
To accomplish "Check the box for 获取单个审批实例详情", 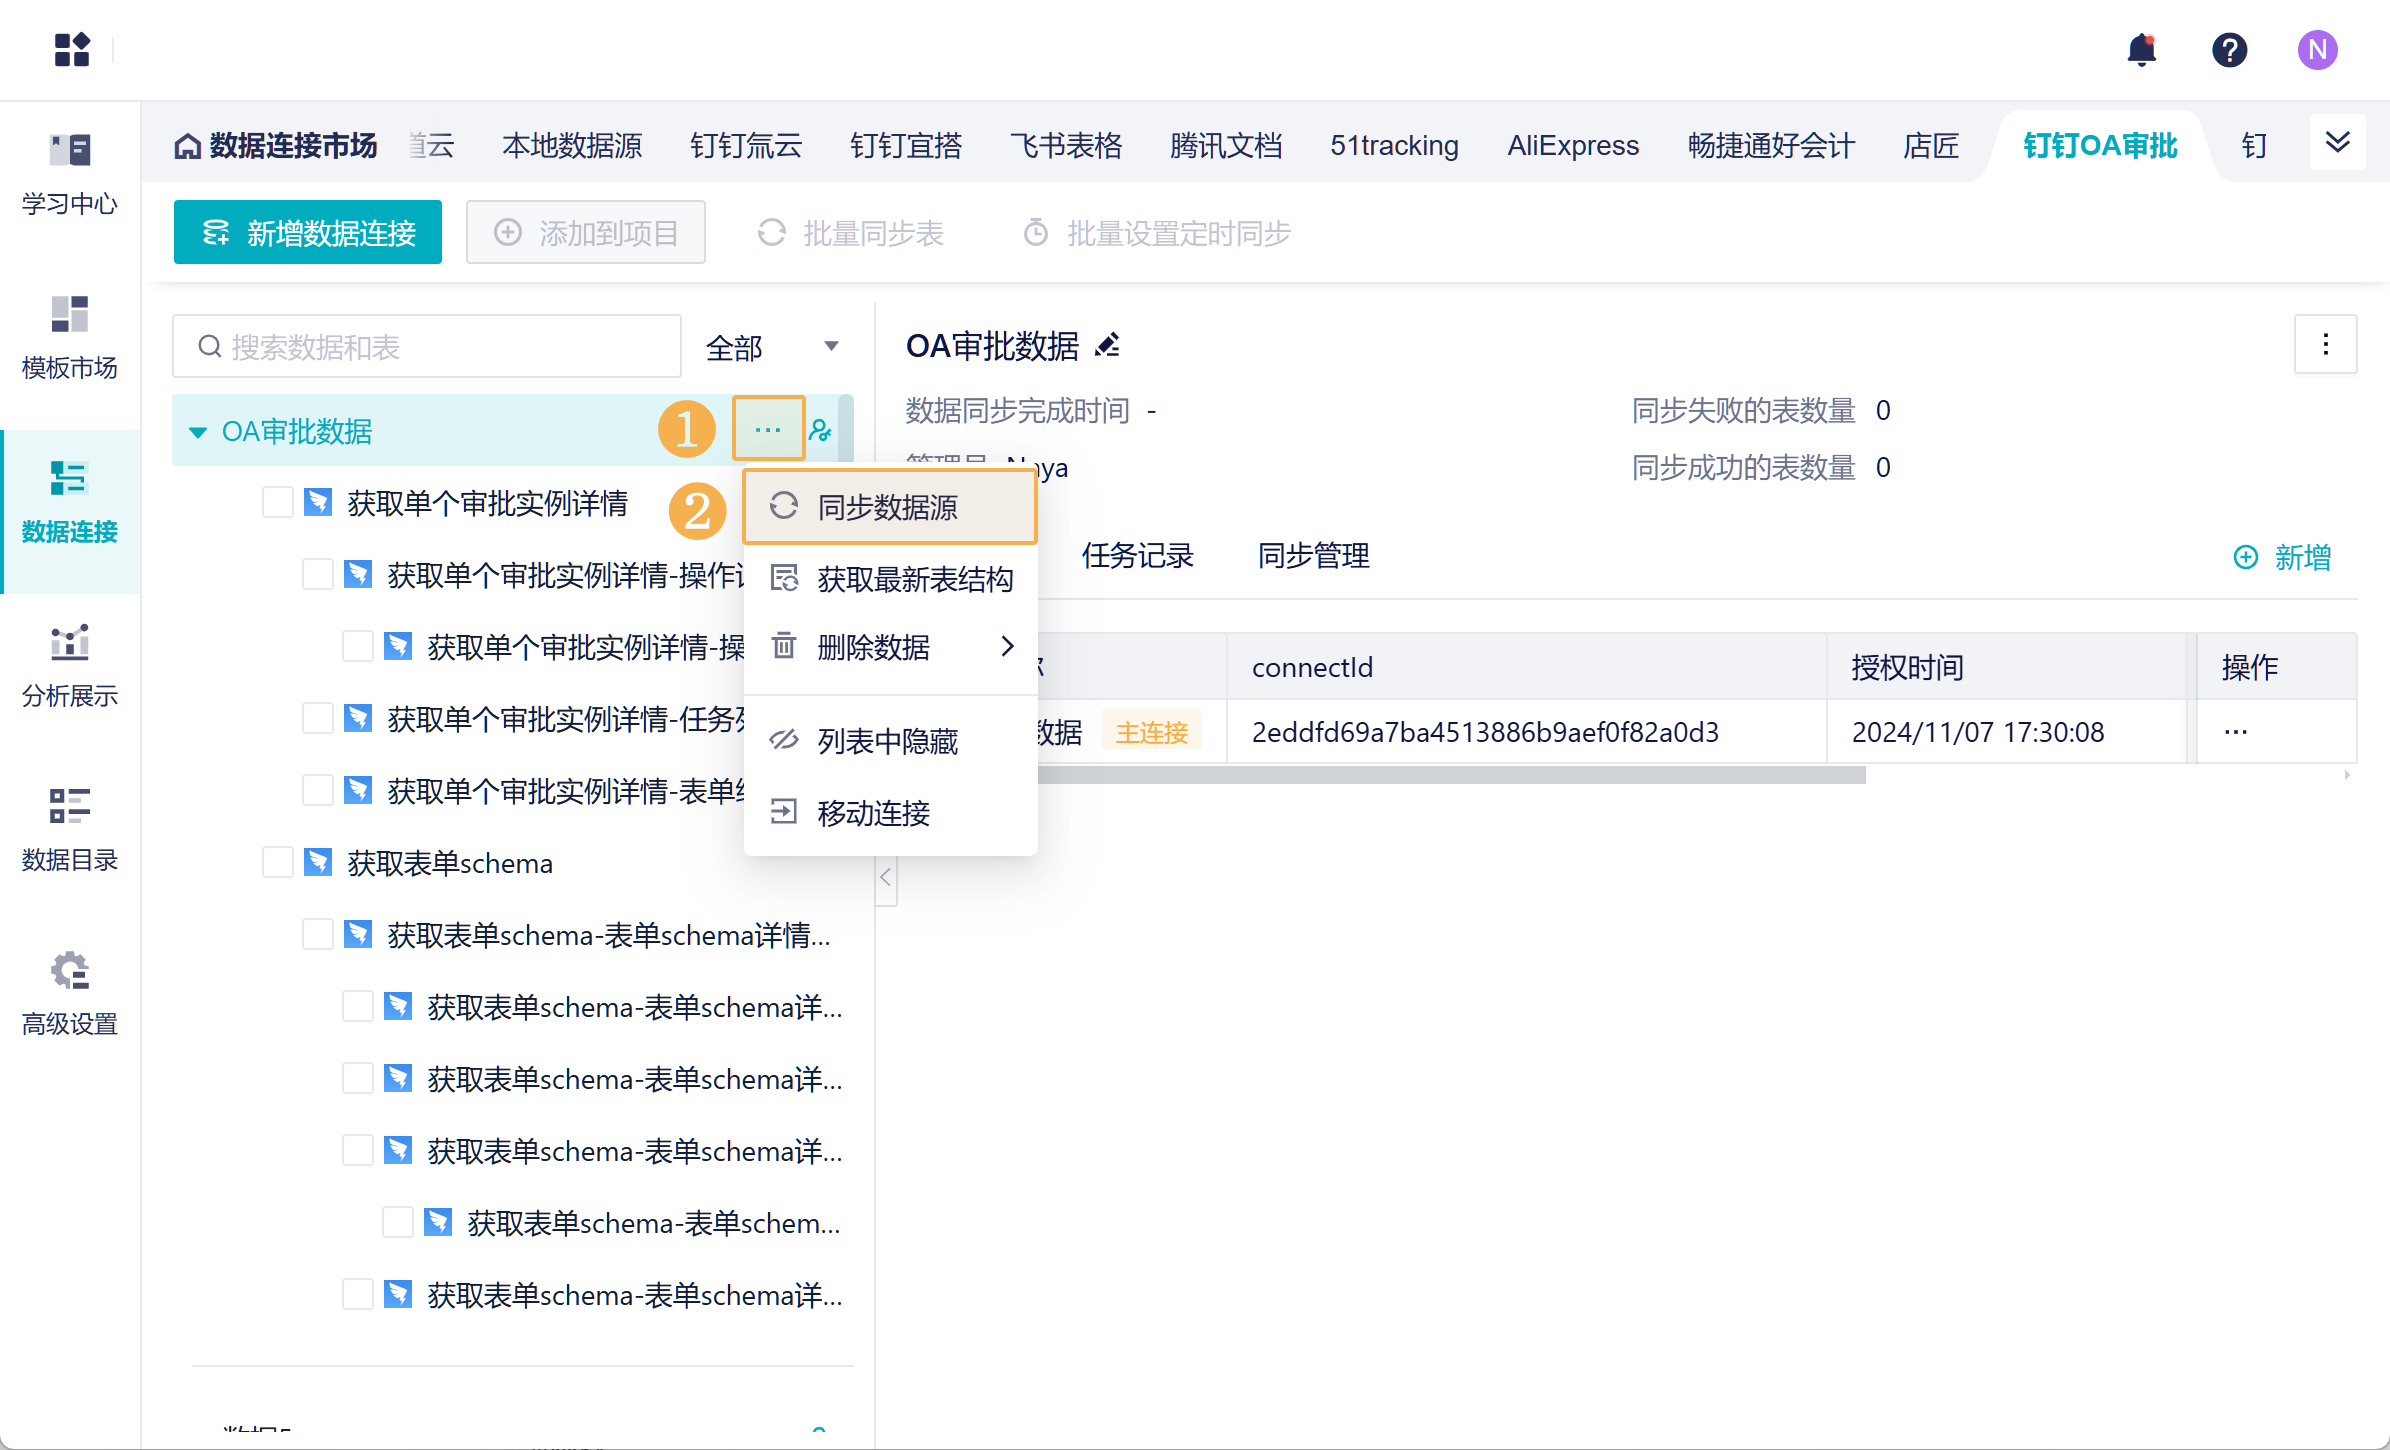I will point(277,502).
